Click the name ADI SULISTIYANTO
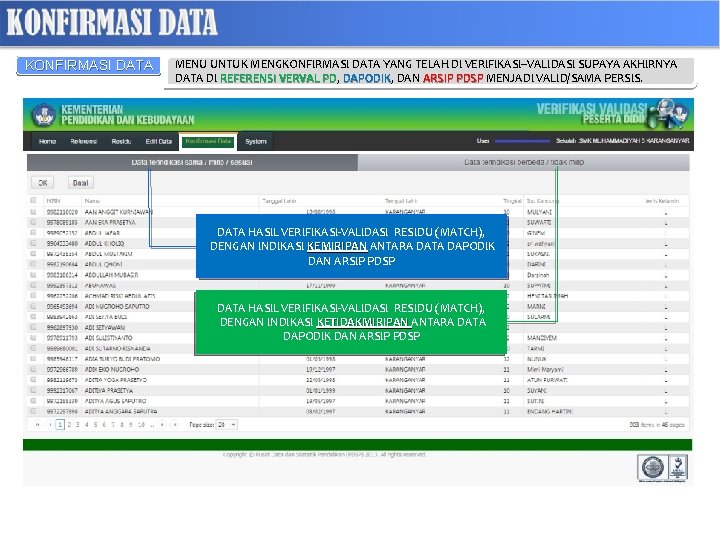Viewport: 720px width, 540px height. [108, 338]
